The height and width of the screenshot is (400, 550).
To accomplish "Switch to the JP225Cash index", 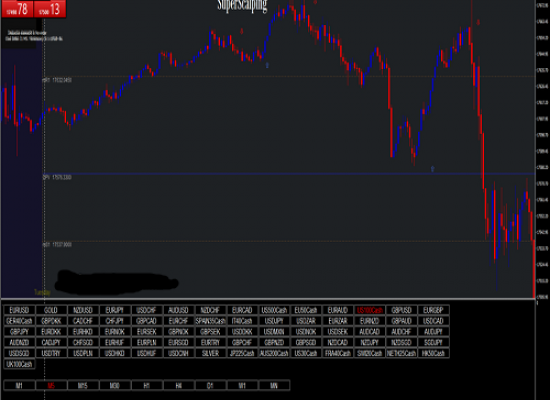I will [x=242, y=353].
